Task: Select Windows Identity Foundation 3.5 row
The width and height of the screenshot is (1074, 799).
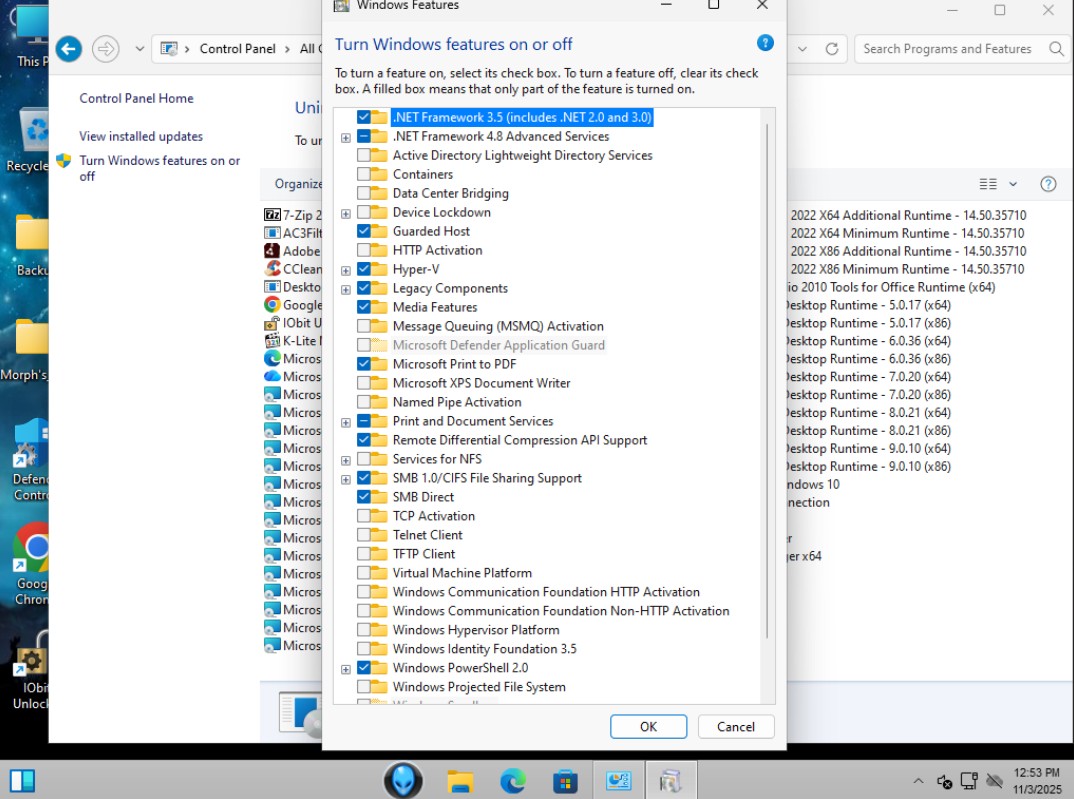Action: (x=484, y=648)
